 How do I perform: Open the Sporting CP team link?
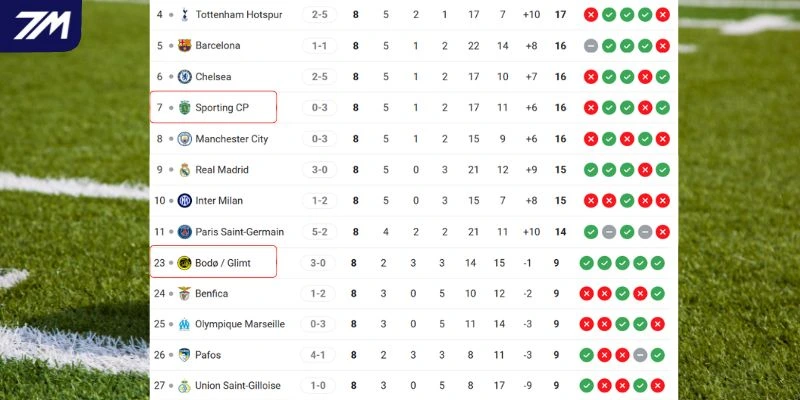[x=222, y=108]
